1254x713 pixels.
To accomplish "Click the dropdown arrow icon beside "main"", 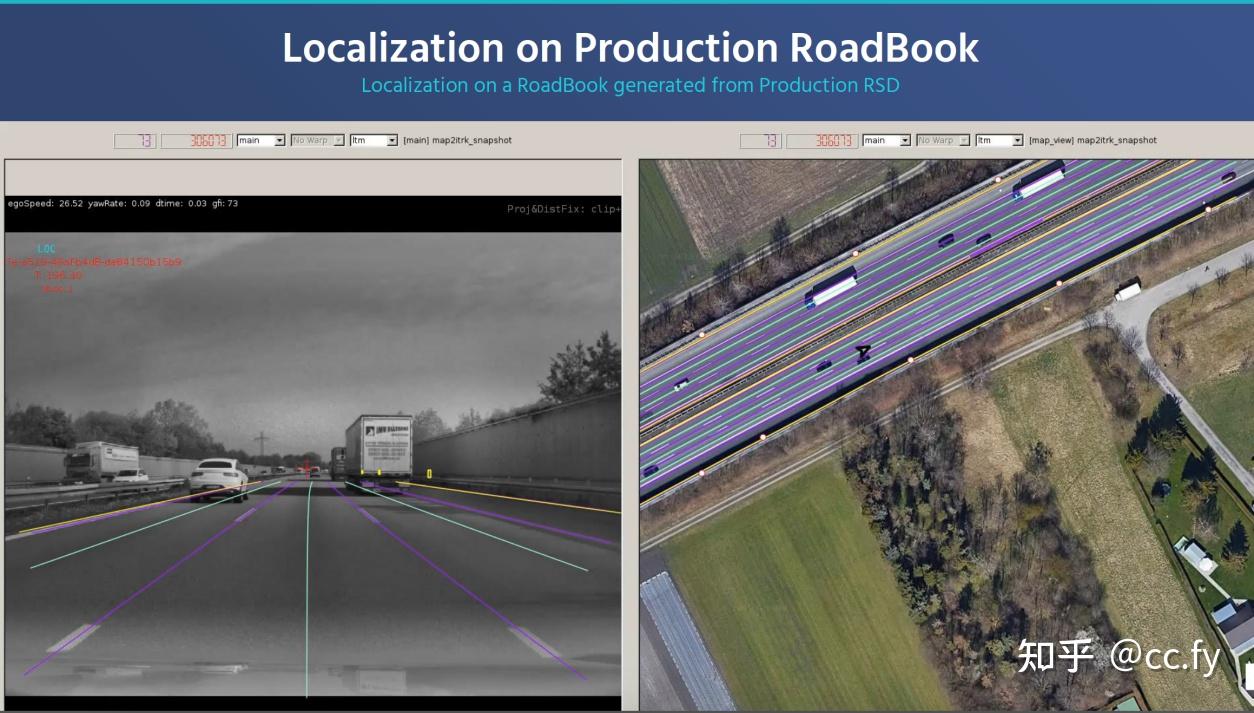I will pos(278,140).
